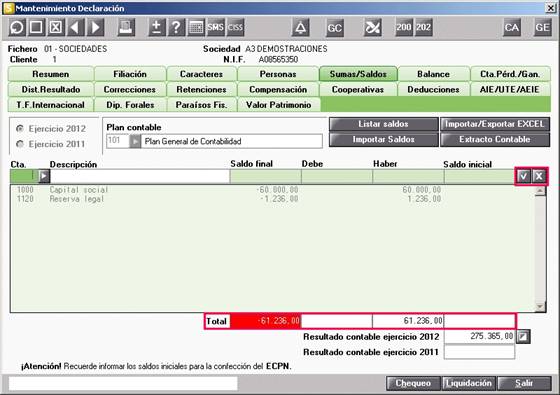Viewport: 560px width, 395px height.
Task: Open the Filiación tab
Action: tap(130, 74)
